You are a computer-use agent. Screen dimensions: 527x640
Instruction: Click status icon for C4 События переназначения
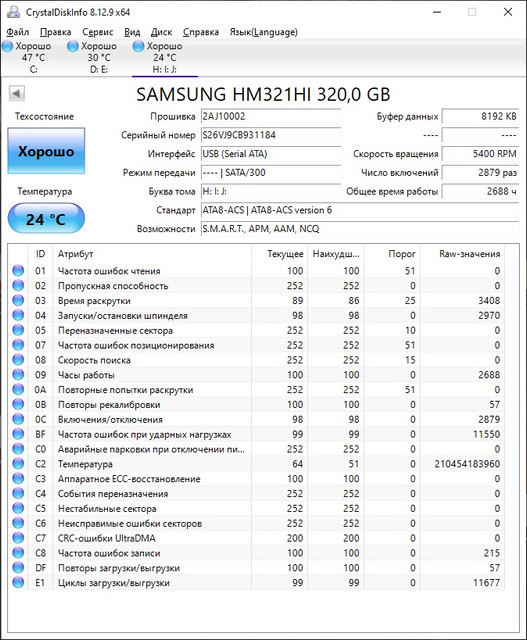pyautogui.click(x=18, y=493)
